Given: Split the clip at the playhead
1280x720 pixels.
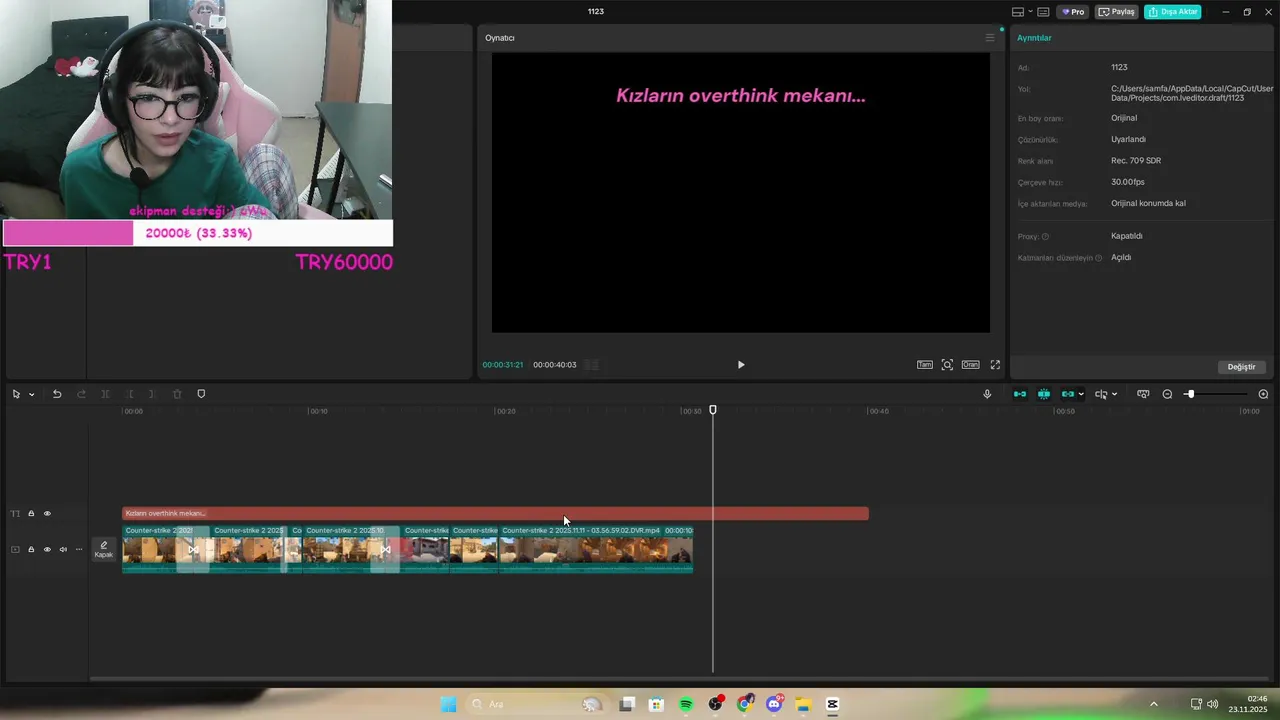Looking at the screenshot, I should coord(105,394).
